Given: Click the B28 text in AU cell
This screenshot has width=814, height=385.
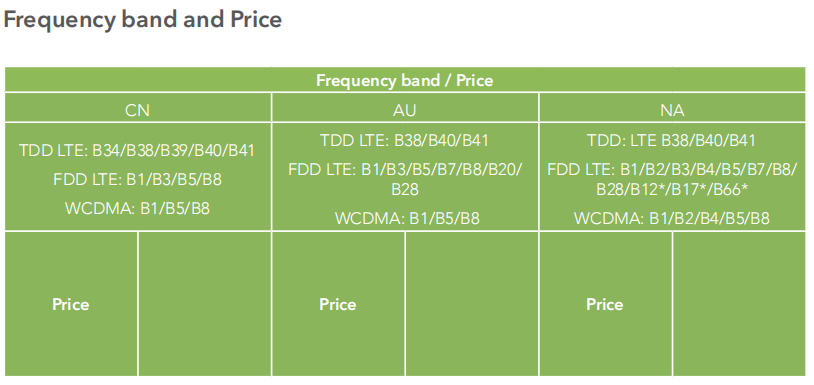Looking at the screenshot, I should pyautogui.click(x=405, y=189).
